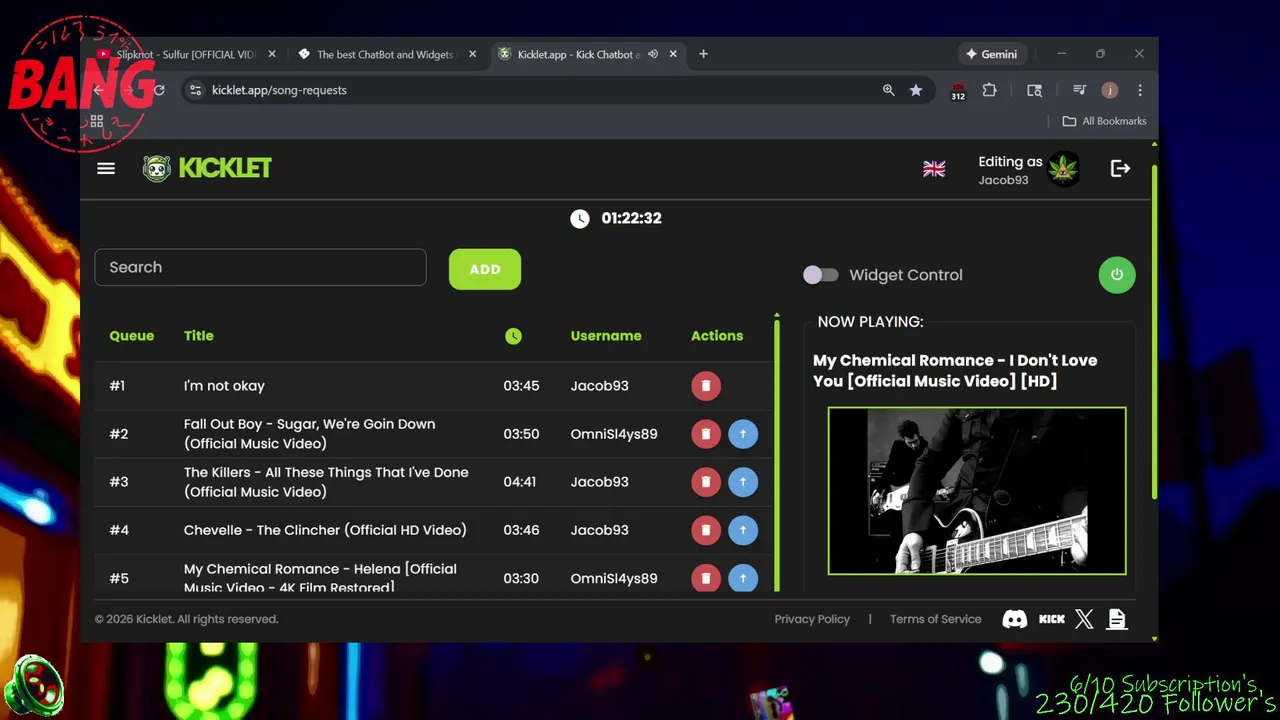The image size is (1280, 720).
Task: Close the Slipknot - Sulfur tab
Action: (x=272, y=54)
